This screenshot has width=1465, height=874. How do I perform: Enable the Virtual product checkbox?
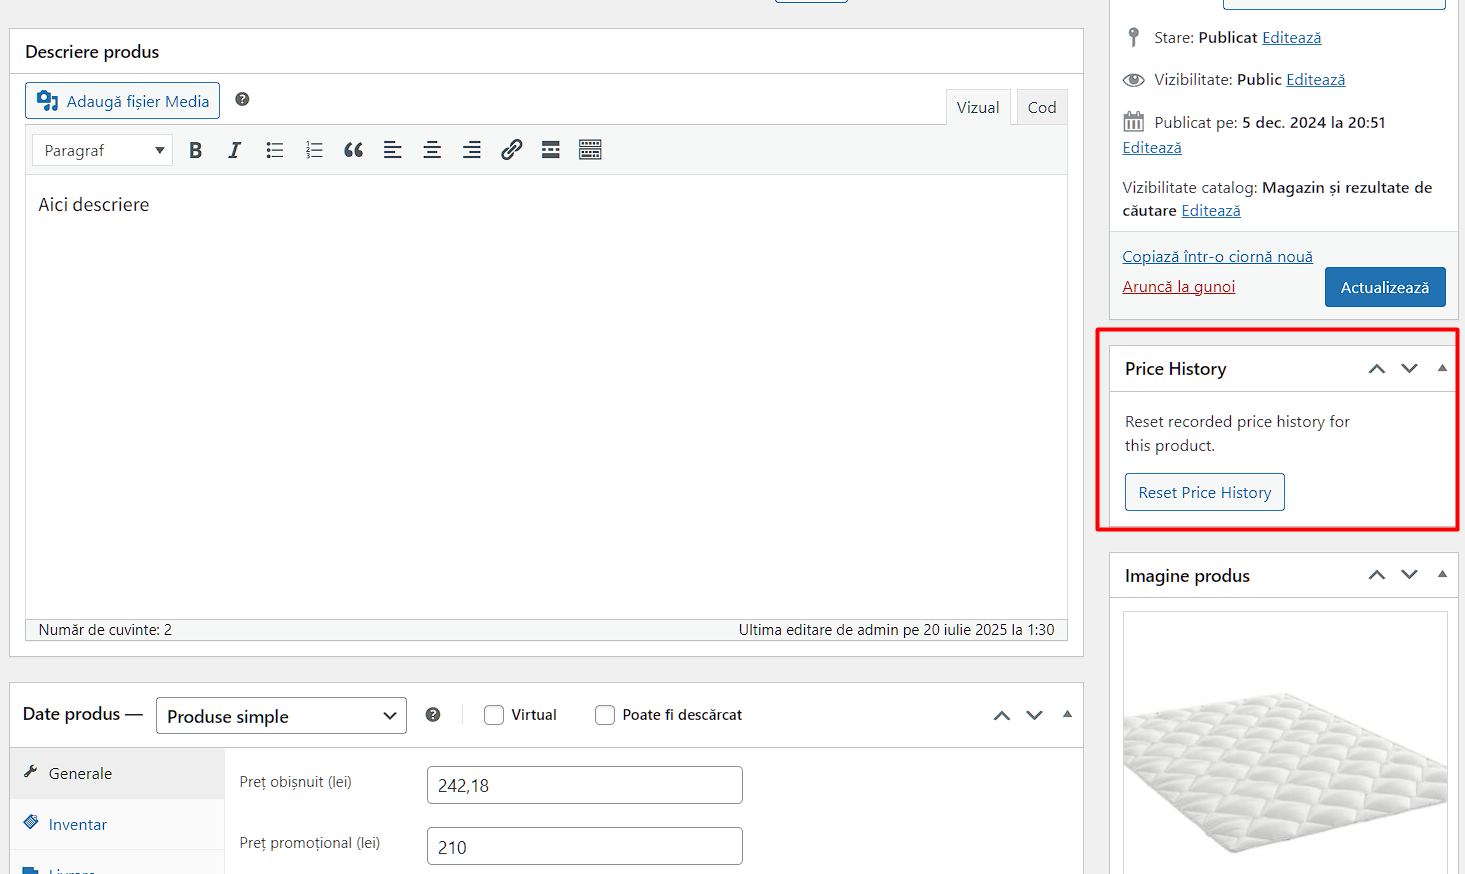pos(494,715)
